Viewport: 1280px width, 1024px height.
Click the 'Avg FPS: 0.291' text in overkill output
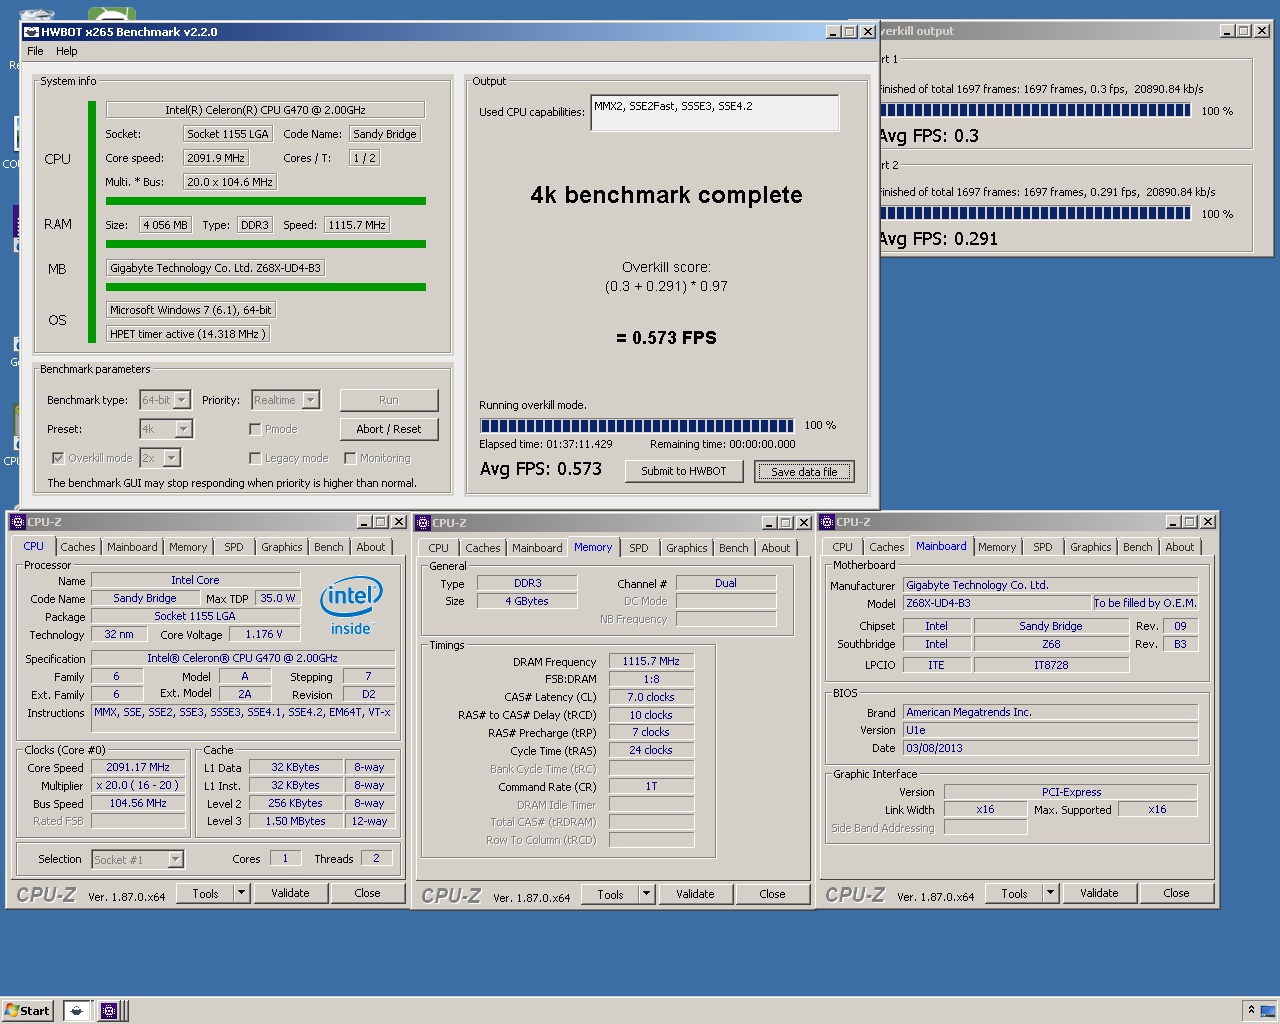pyautogui.click(x=939, y=239)
